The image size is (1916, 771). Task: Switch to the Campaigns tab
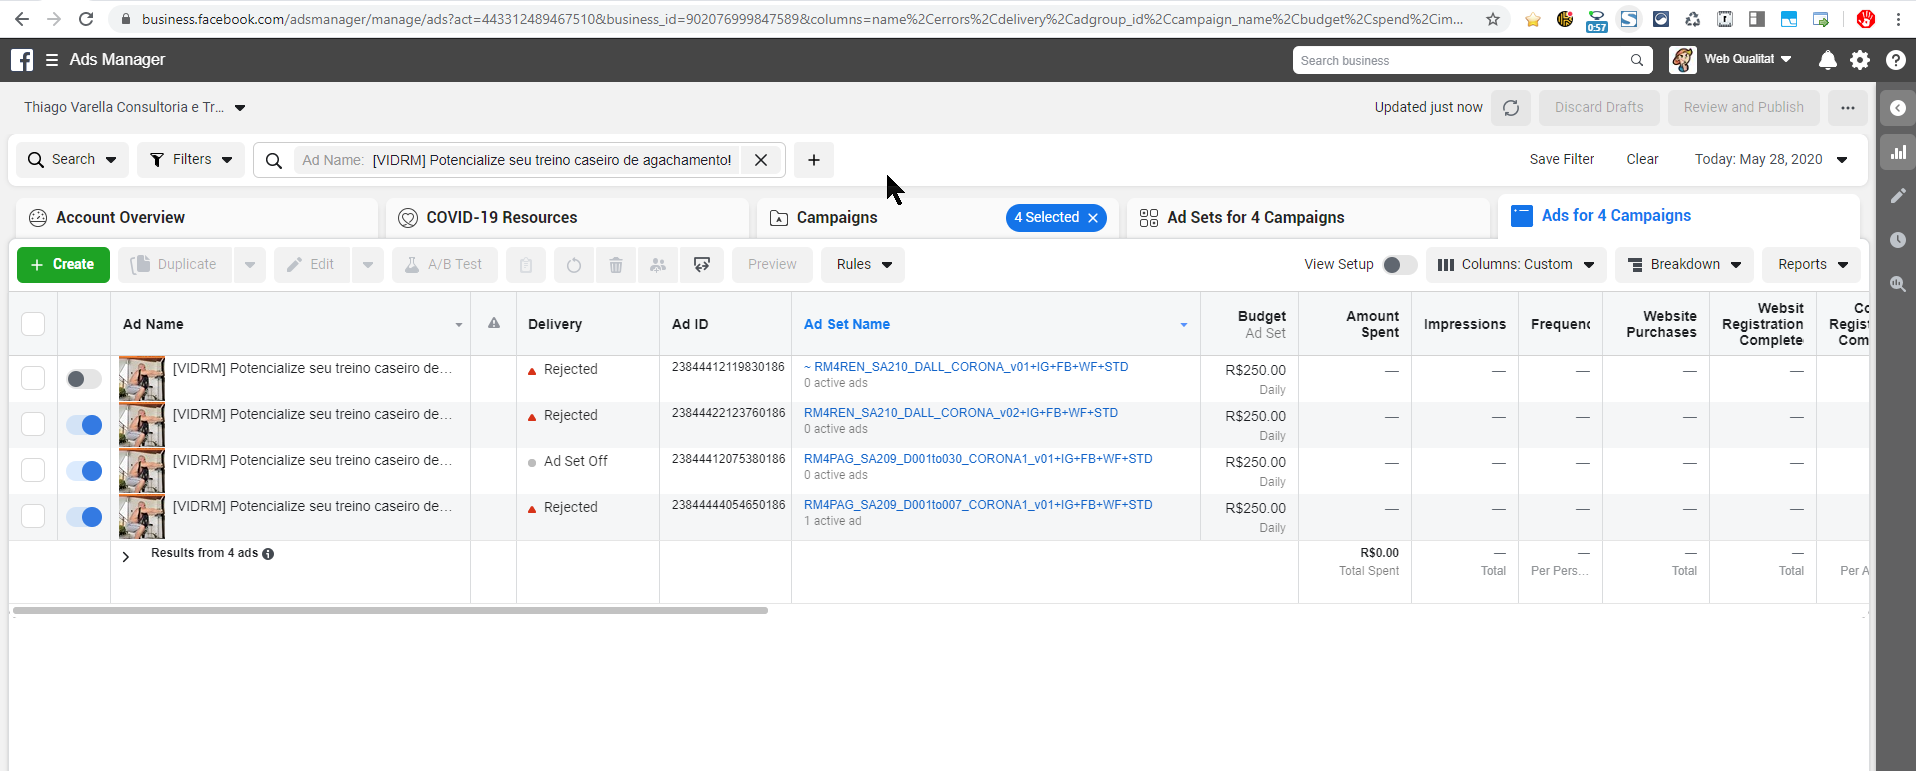point(837,218)
